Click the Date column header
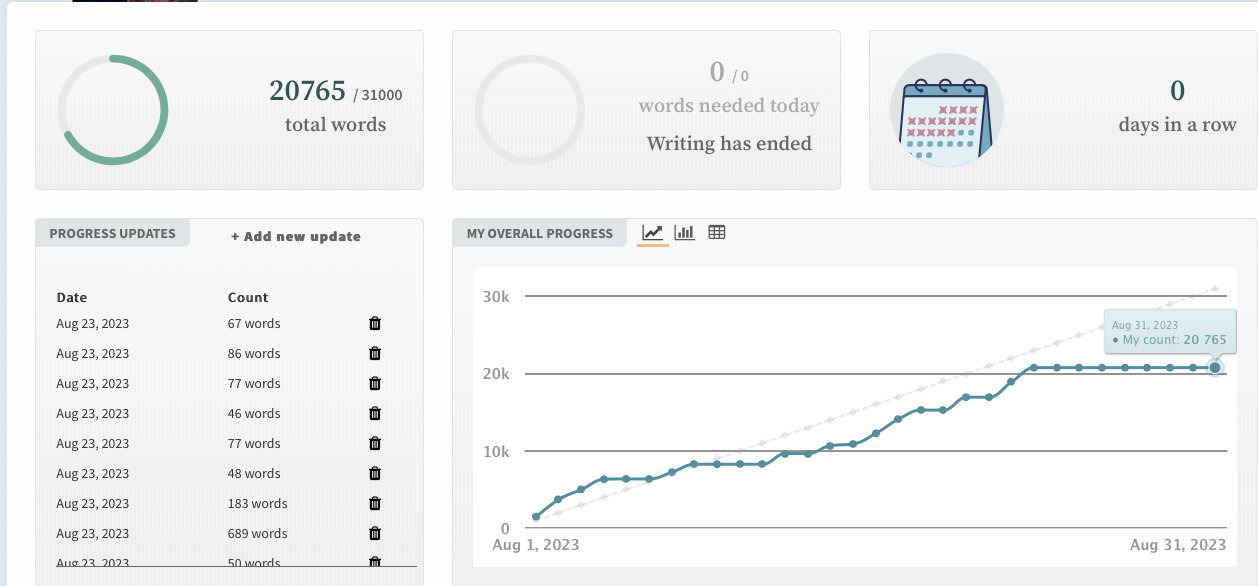This screenshot has height=586, width=1258. point(72,297)
